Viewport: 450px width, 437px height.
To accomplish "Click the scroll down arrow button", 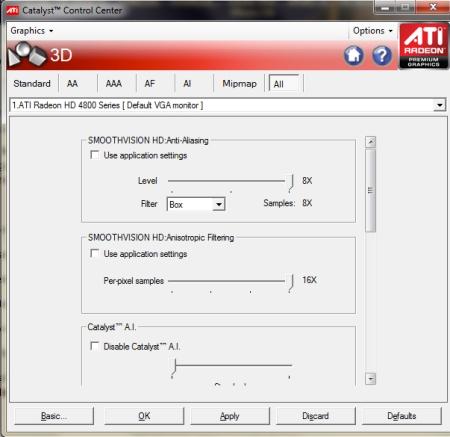I will coord(370,379).
